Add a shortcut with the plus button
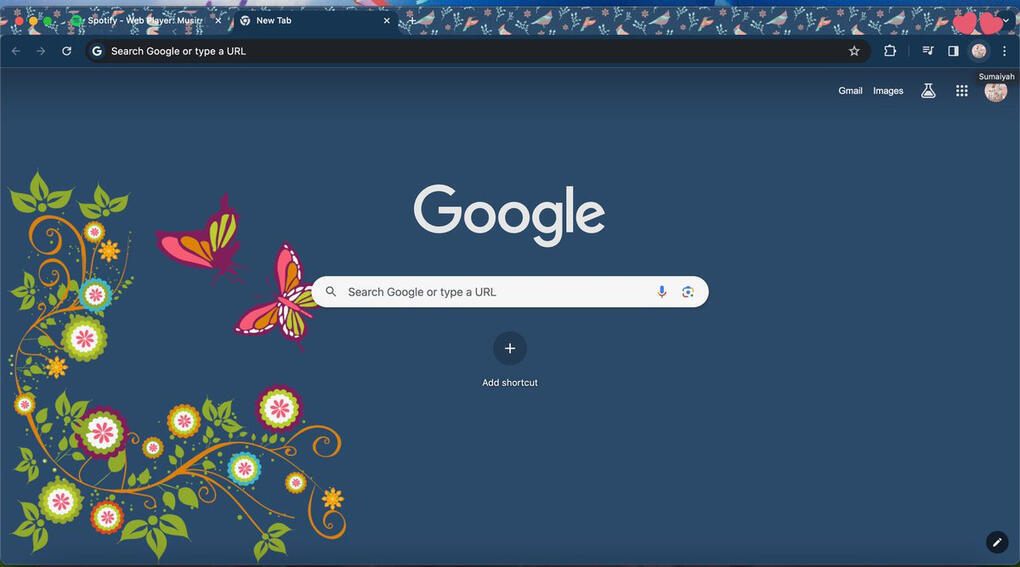 [x=510, y=349]
